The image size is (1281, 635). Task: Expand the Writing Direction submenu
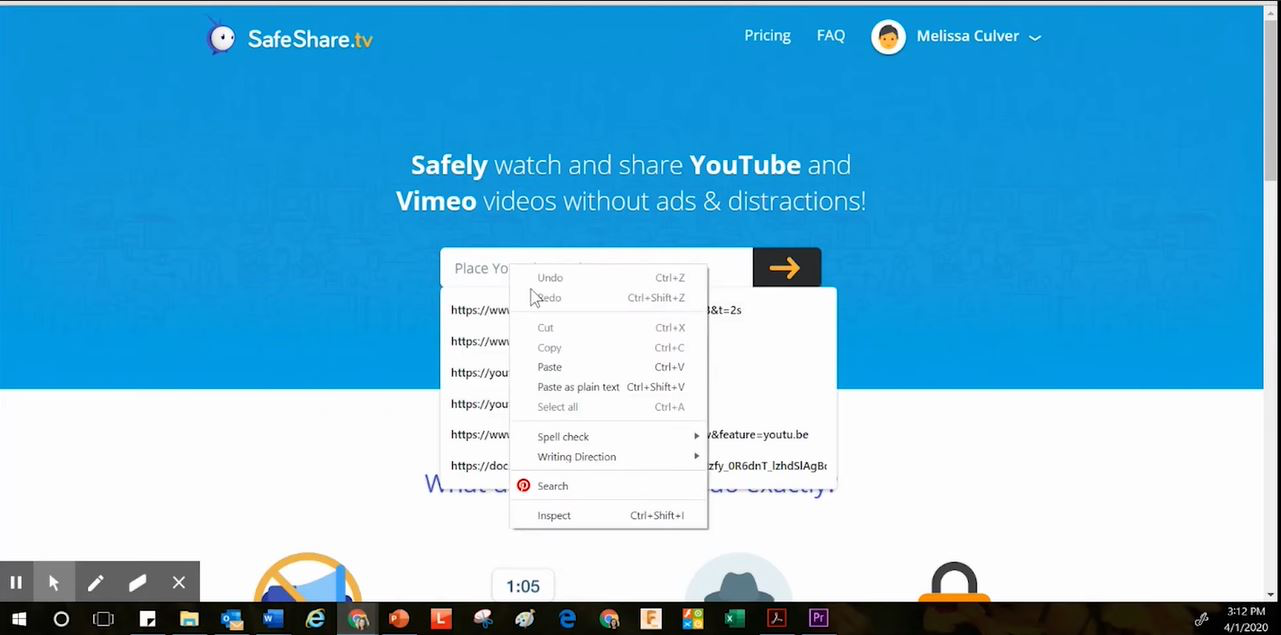[577, 457]
